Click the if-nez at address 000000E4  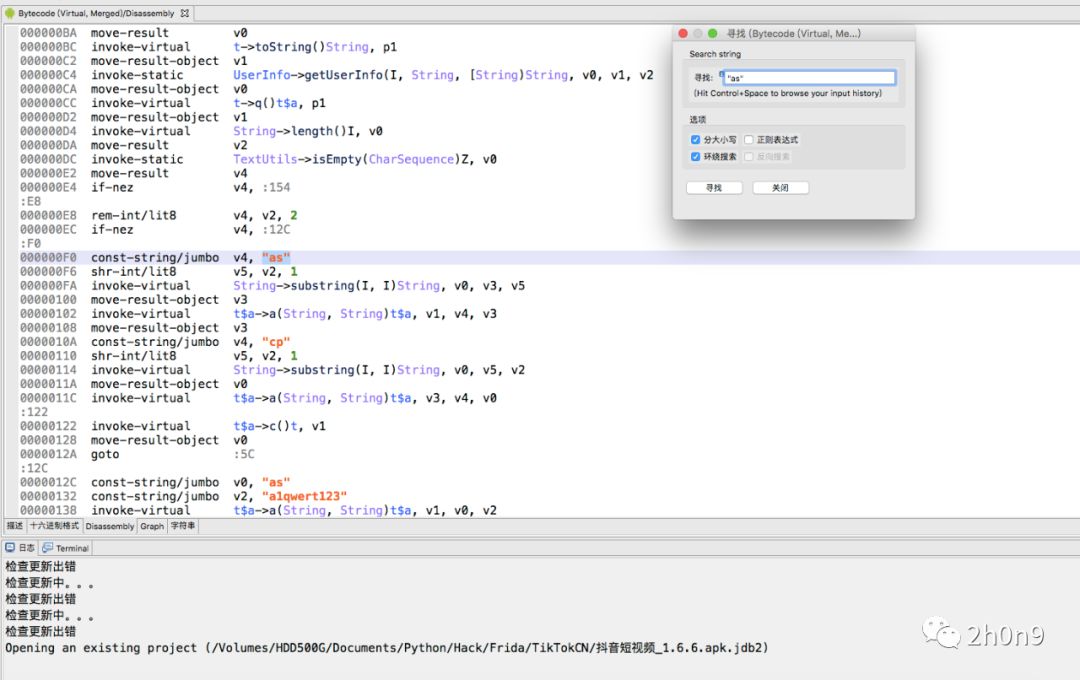click(x=112, y=187)
